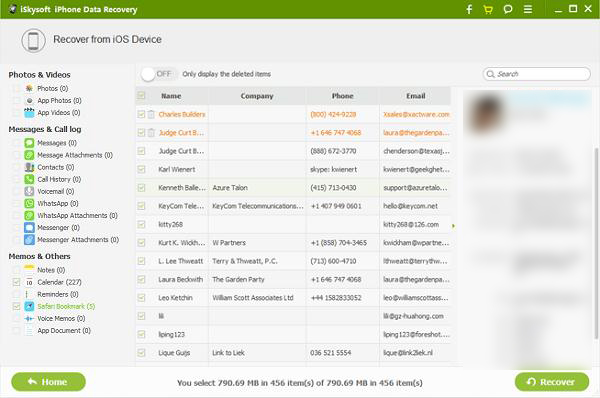Open the Message Attachments icon
This screenshot has width=600, height=398.
pos(29,155)
